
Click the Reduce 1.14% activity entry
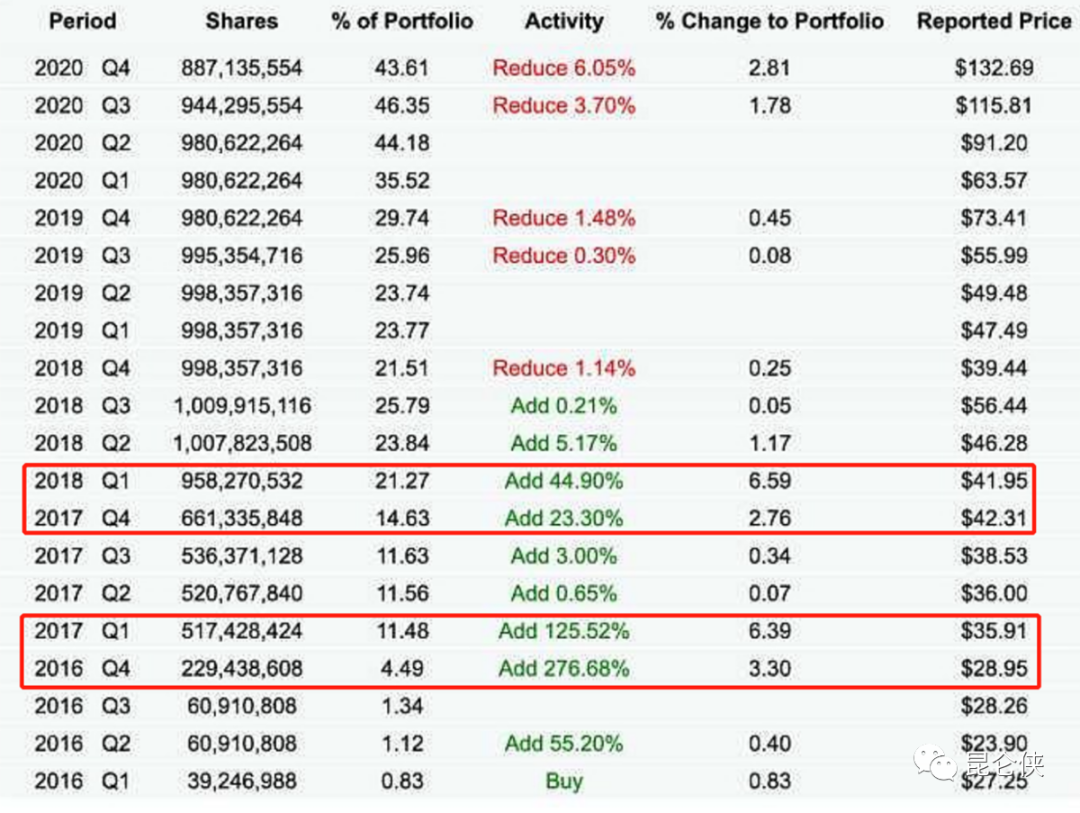point(564,368)
